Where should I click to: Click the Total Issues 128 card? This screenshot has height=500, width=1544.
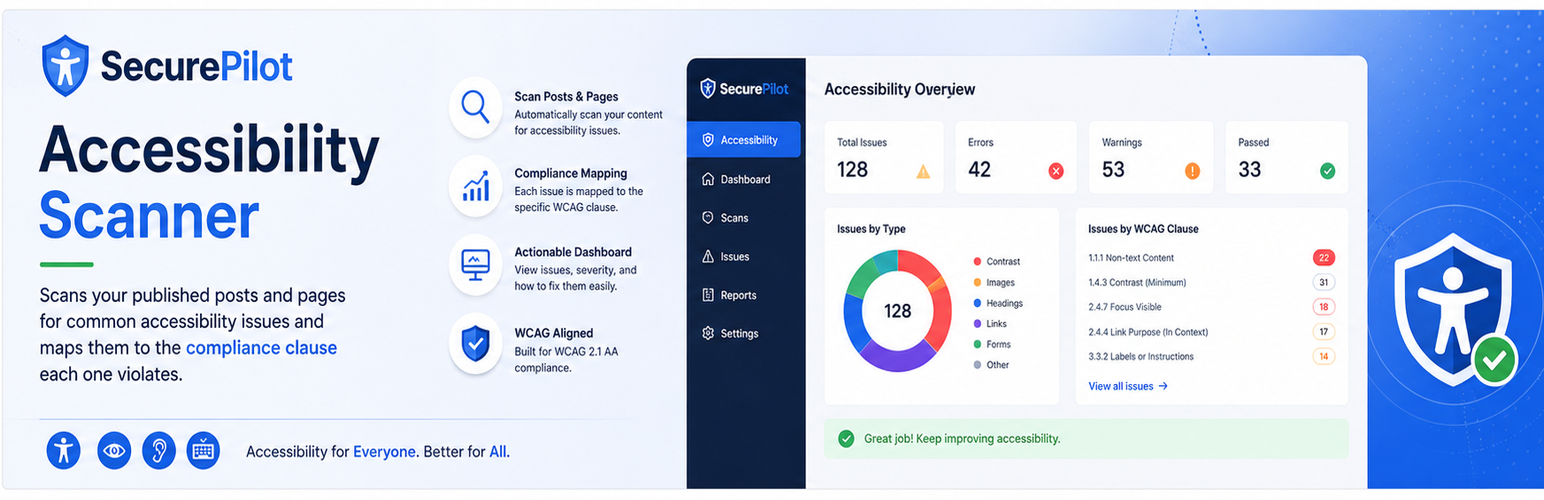coord(884,158)
